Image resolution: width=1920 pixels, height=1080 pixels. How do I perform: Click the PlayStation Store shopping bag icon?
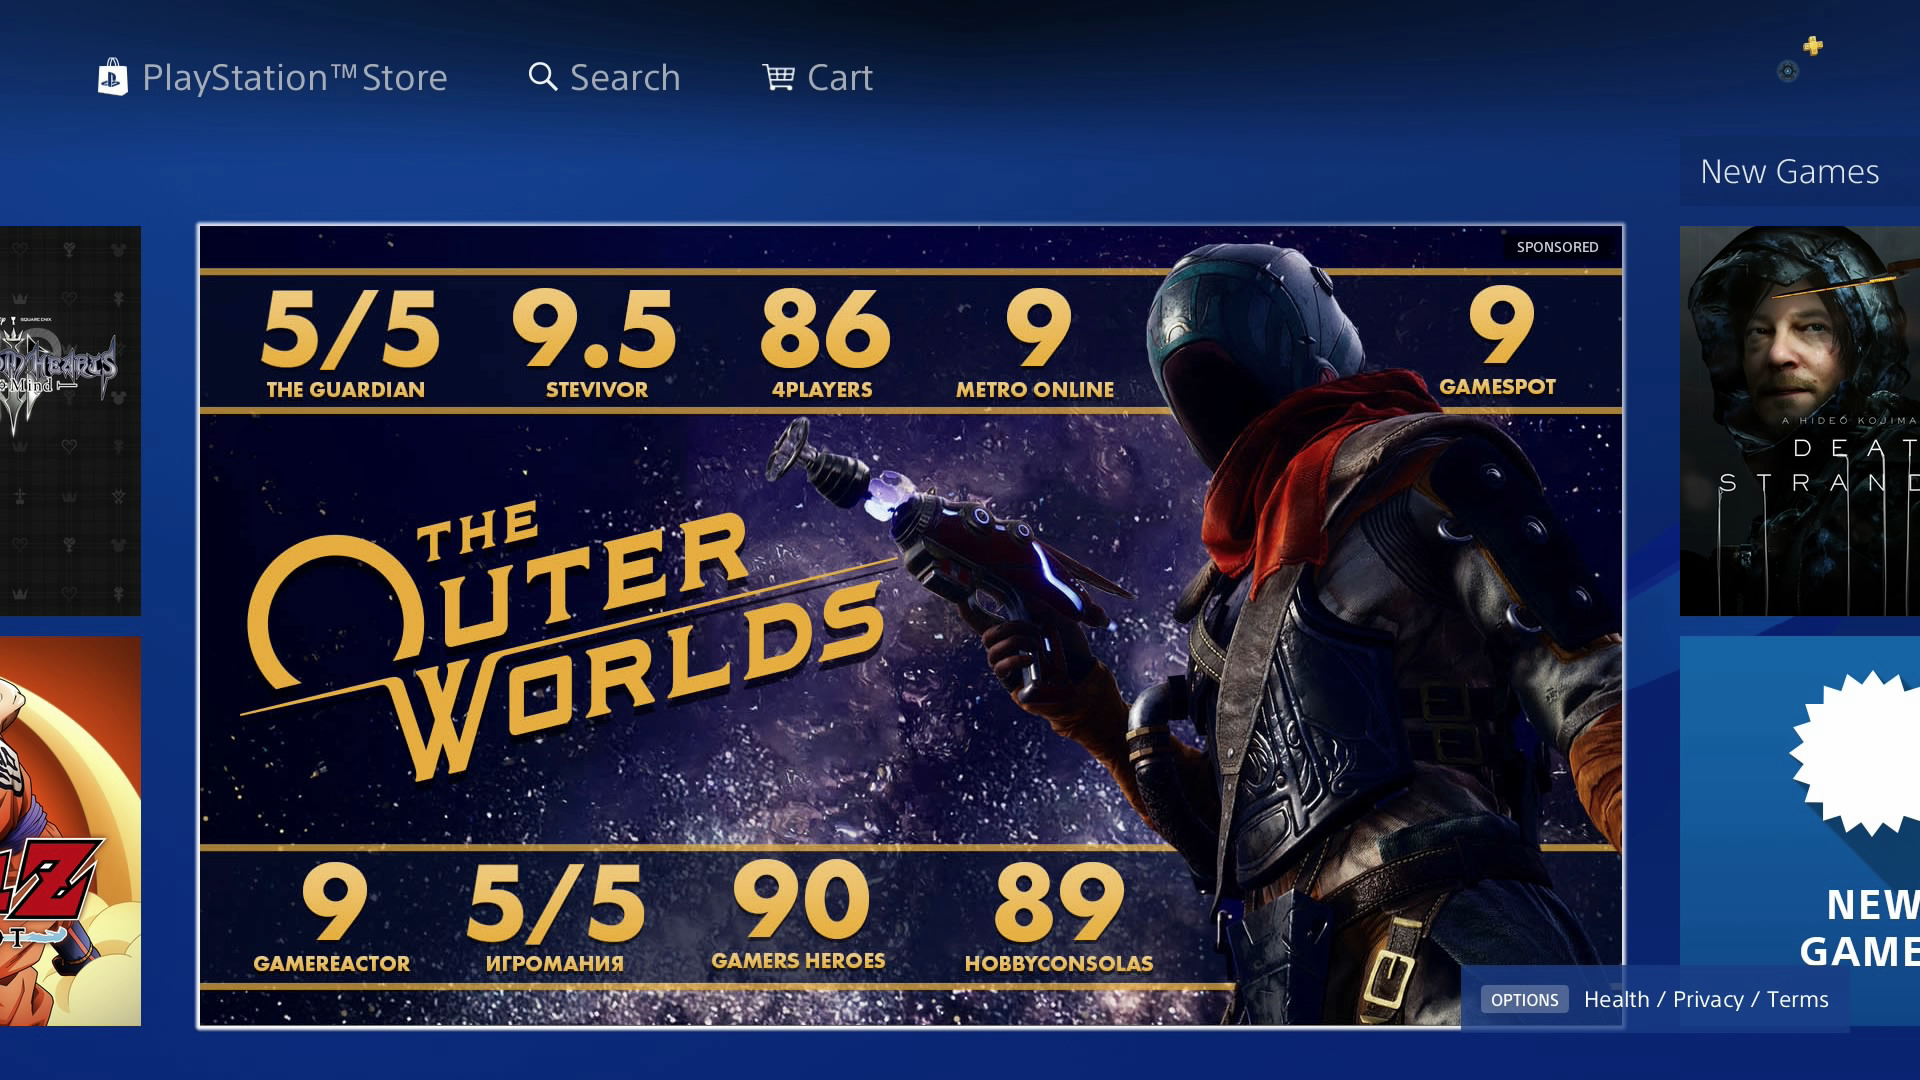(x=112, y=77)
